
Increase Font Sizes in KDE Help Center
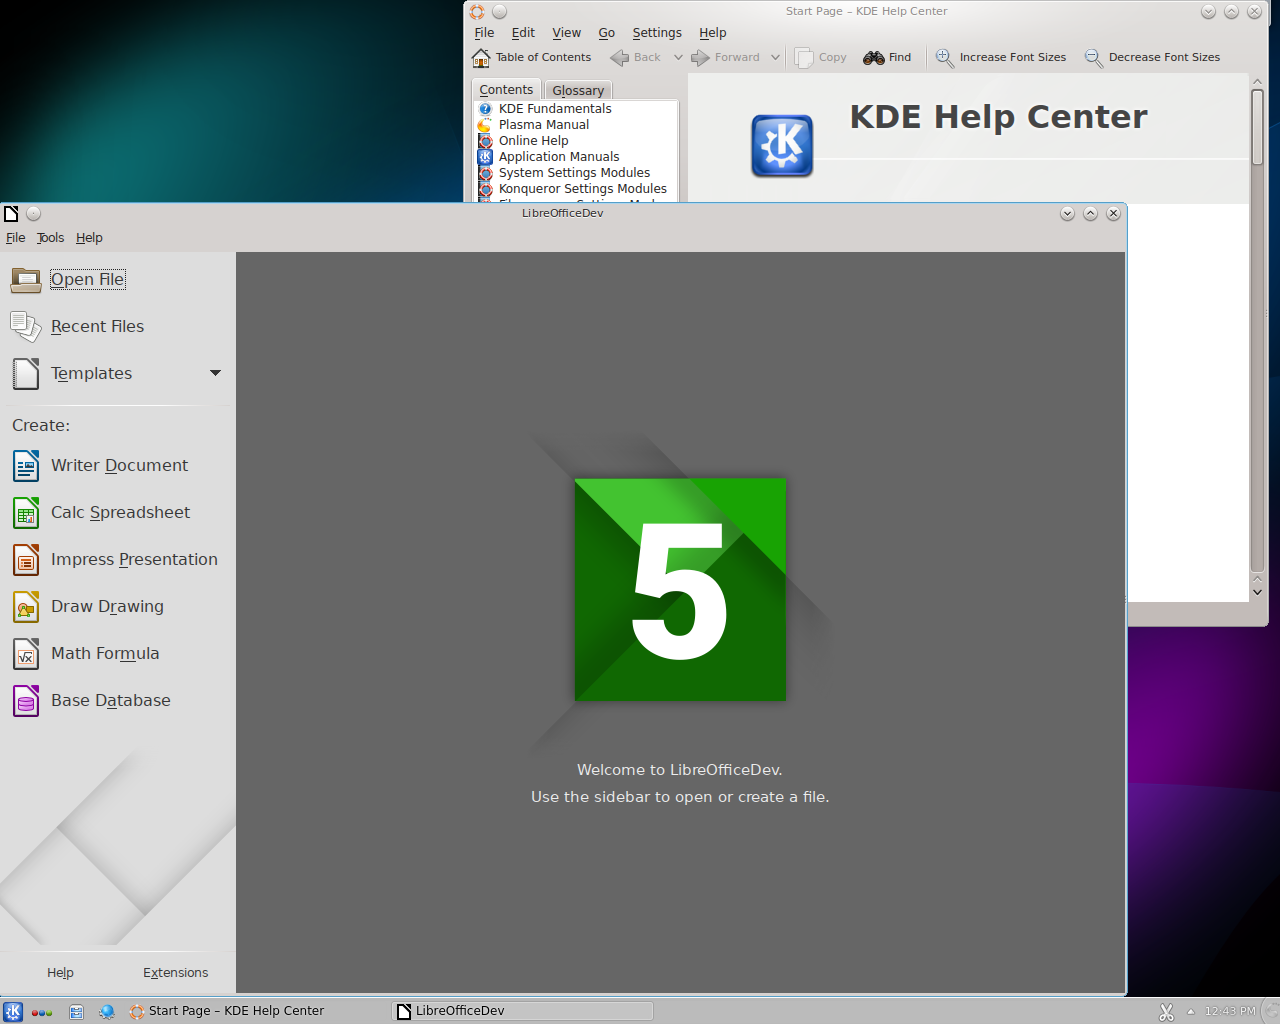pos(1001,57)
